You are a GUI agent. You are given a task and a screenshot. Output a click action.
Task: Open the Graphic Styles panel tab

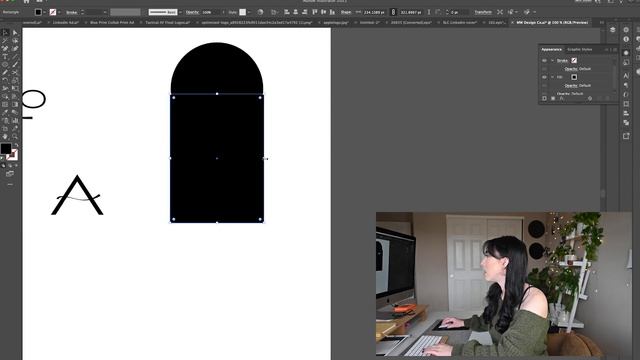point(580,49)
